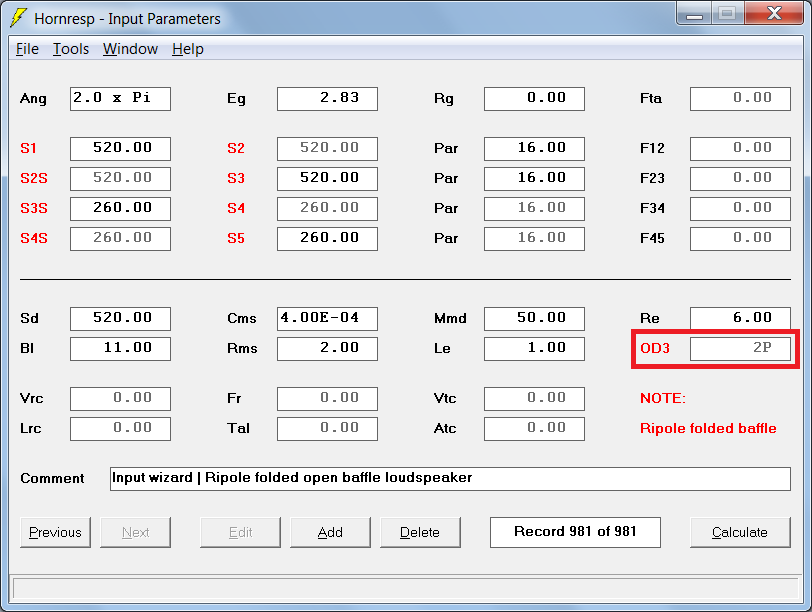Select the F34 input field
This screenshot has height=612, width=812.
(741, 209)
